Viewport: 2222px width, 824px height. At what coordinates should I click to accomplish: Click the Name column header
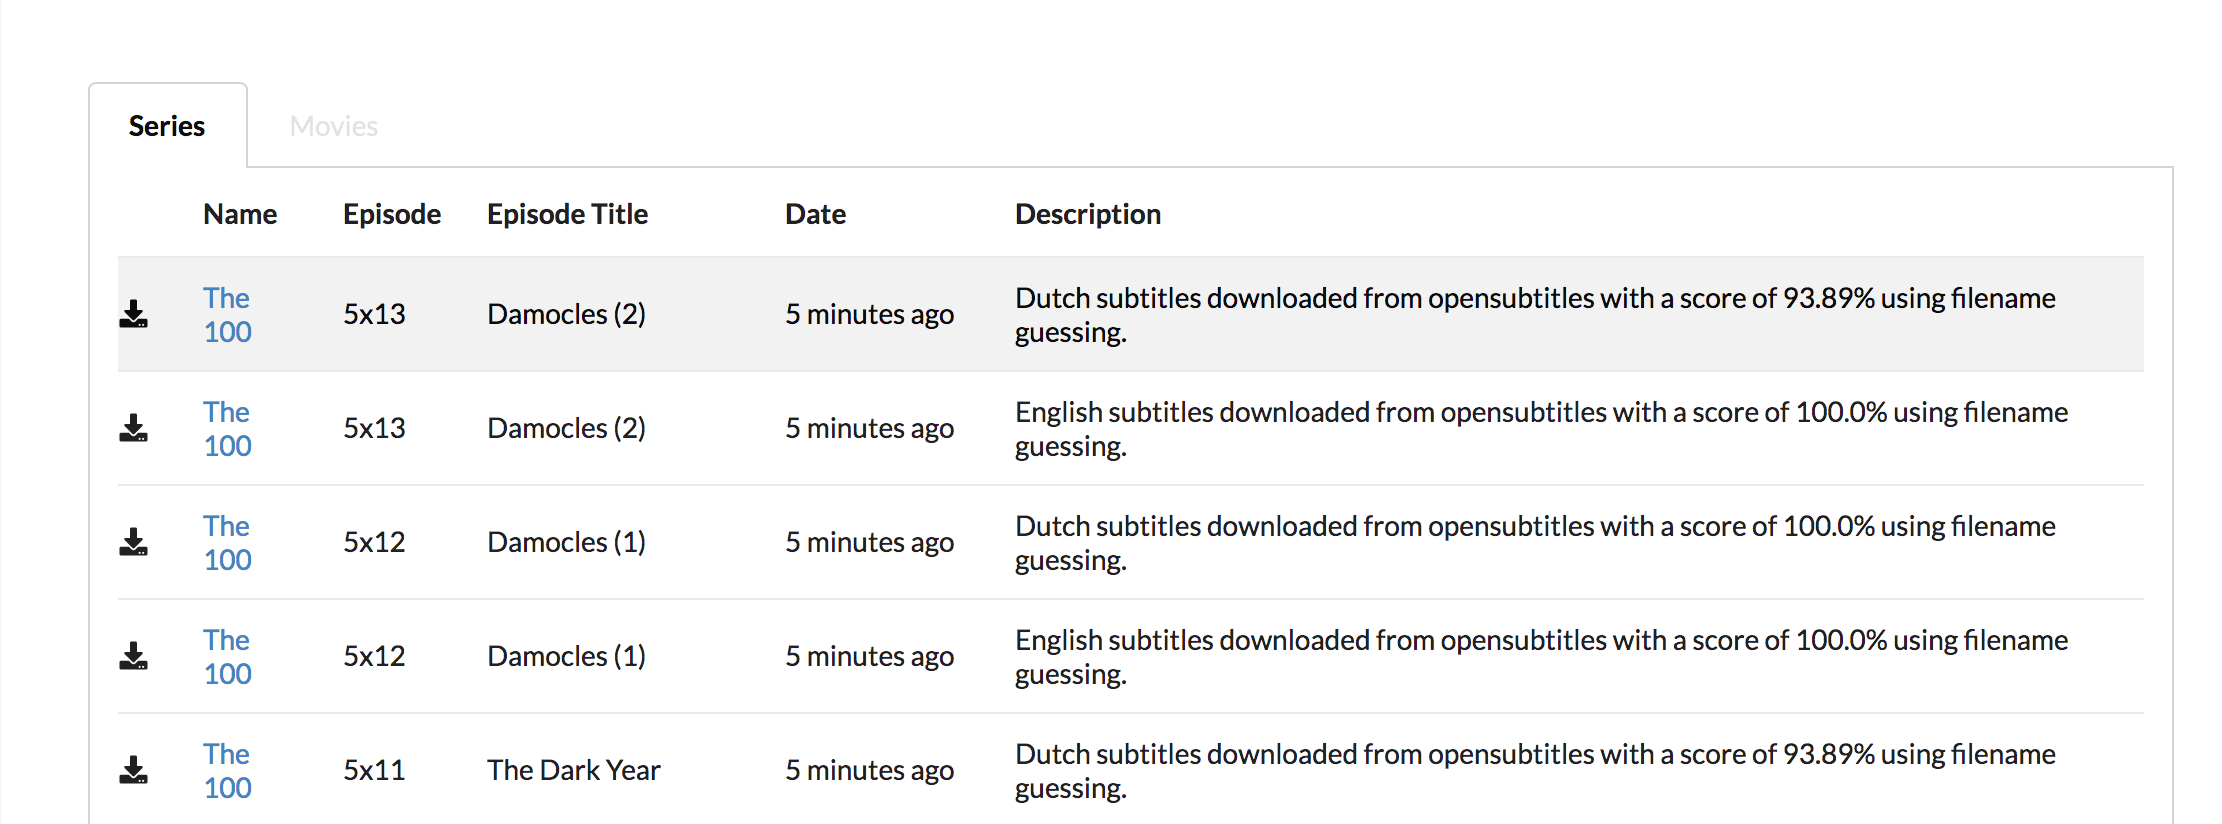(x=239, y=213)
